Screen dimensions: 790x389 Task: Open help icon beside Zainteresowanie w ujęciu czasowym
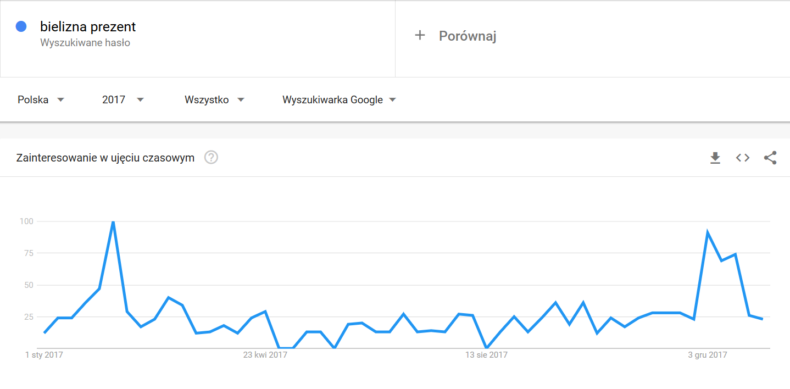211,158
